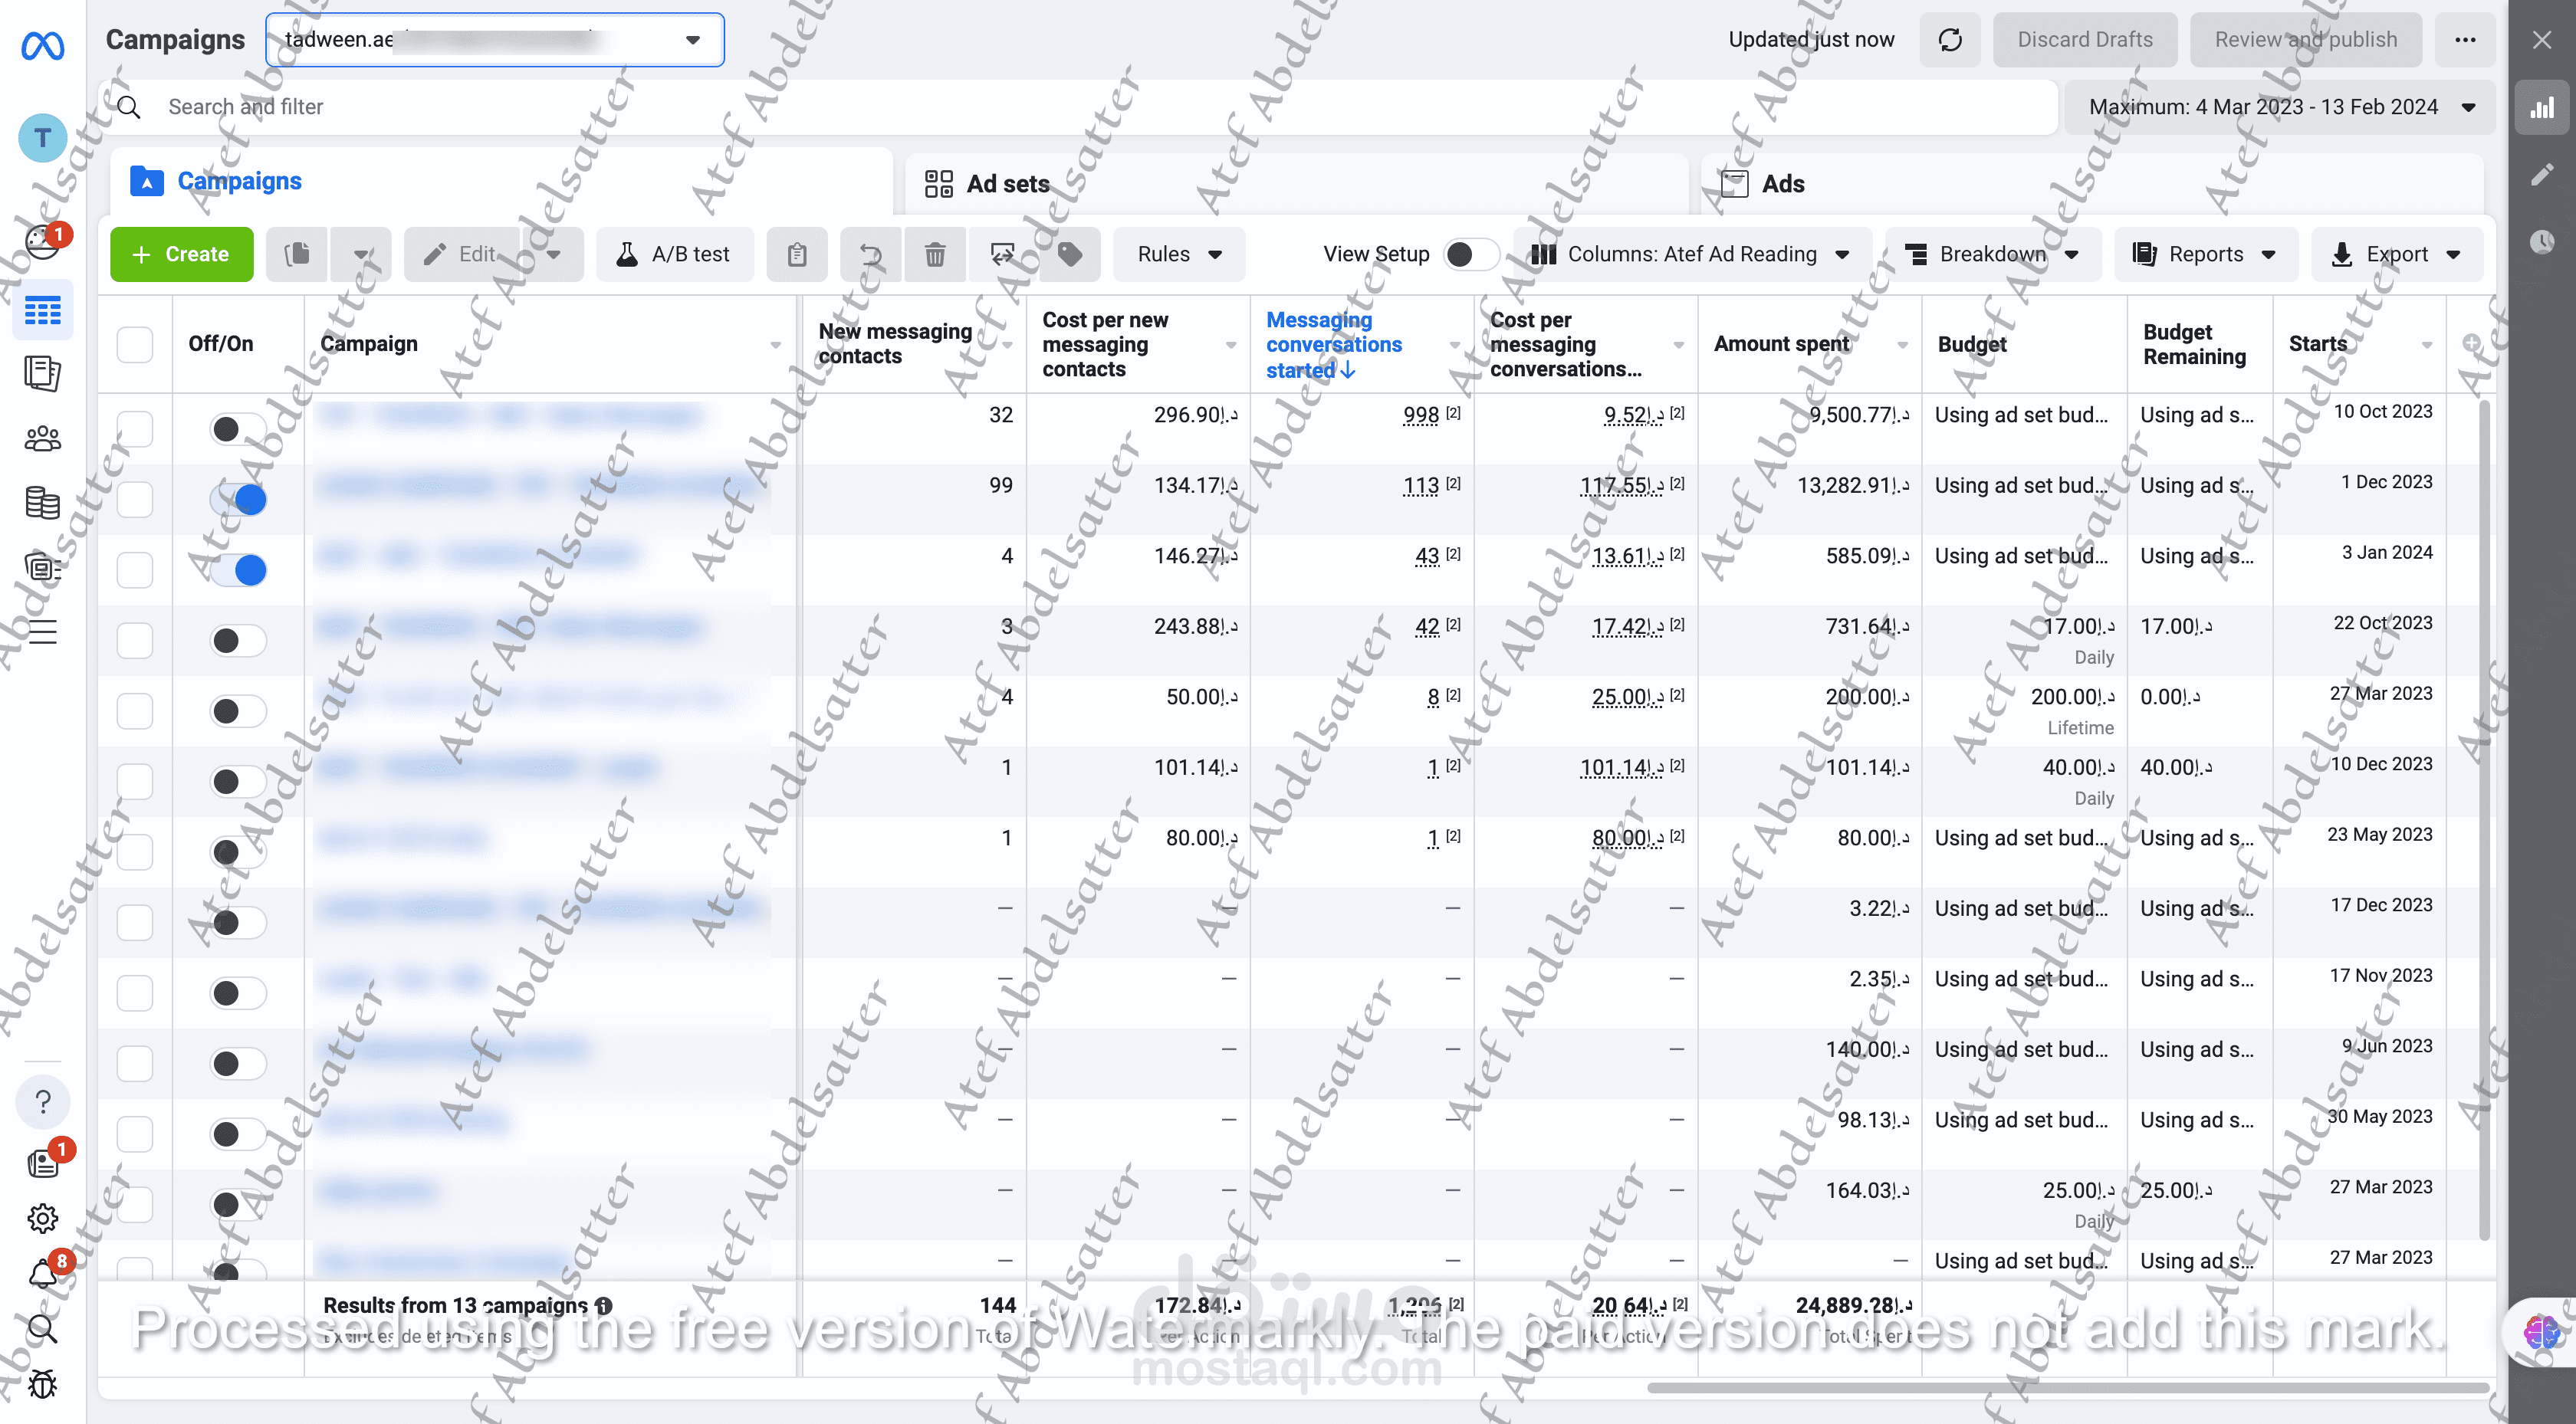Open the Columns: Atef Ad Reading dropdown
Viewport: 2576px width, 1424px height.
(1691, 254)
